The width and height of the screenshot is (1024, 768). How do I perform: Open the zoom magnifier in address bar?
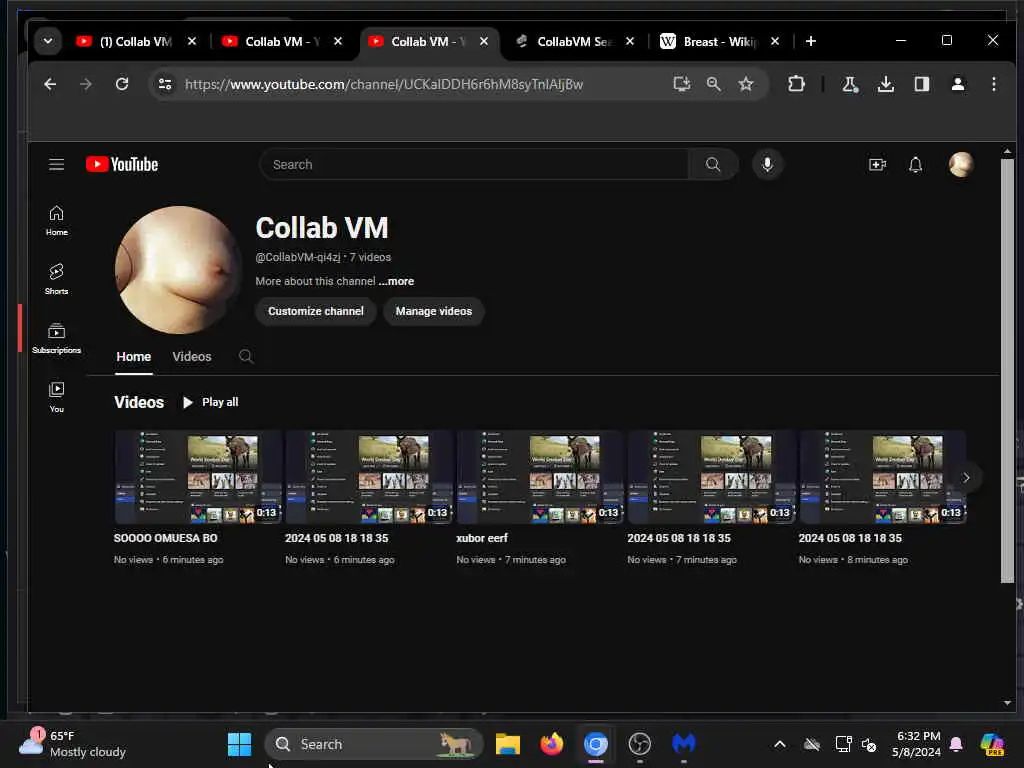pyautogui.click(x=714, y=84)
